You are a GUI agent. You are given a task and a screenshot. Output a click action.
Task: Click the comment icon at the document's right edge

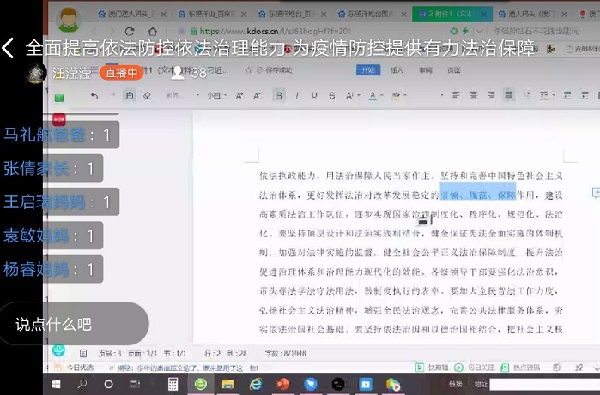coord(596,192)
